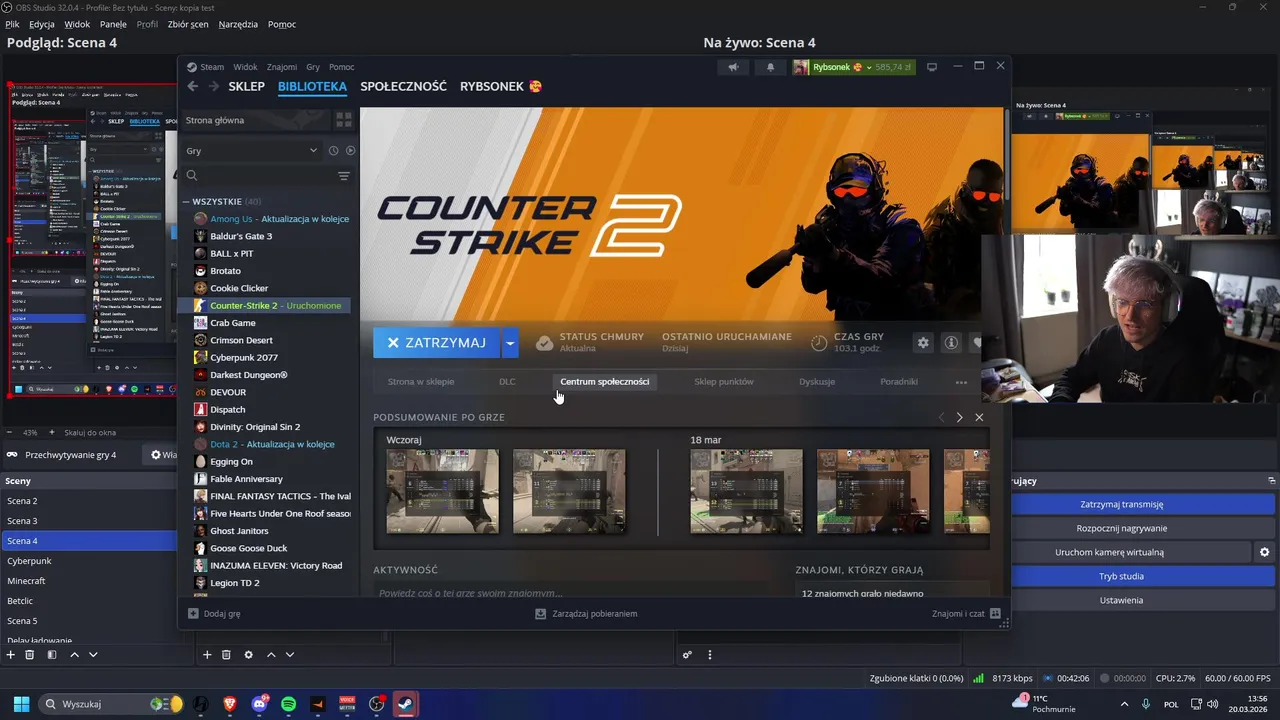The image size is (1280, 720).
Task: Open Rybsonek account dropdown
Action: 853,67
